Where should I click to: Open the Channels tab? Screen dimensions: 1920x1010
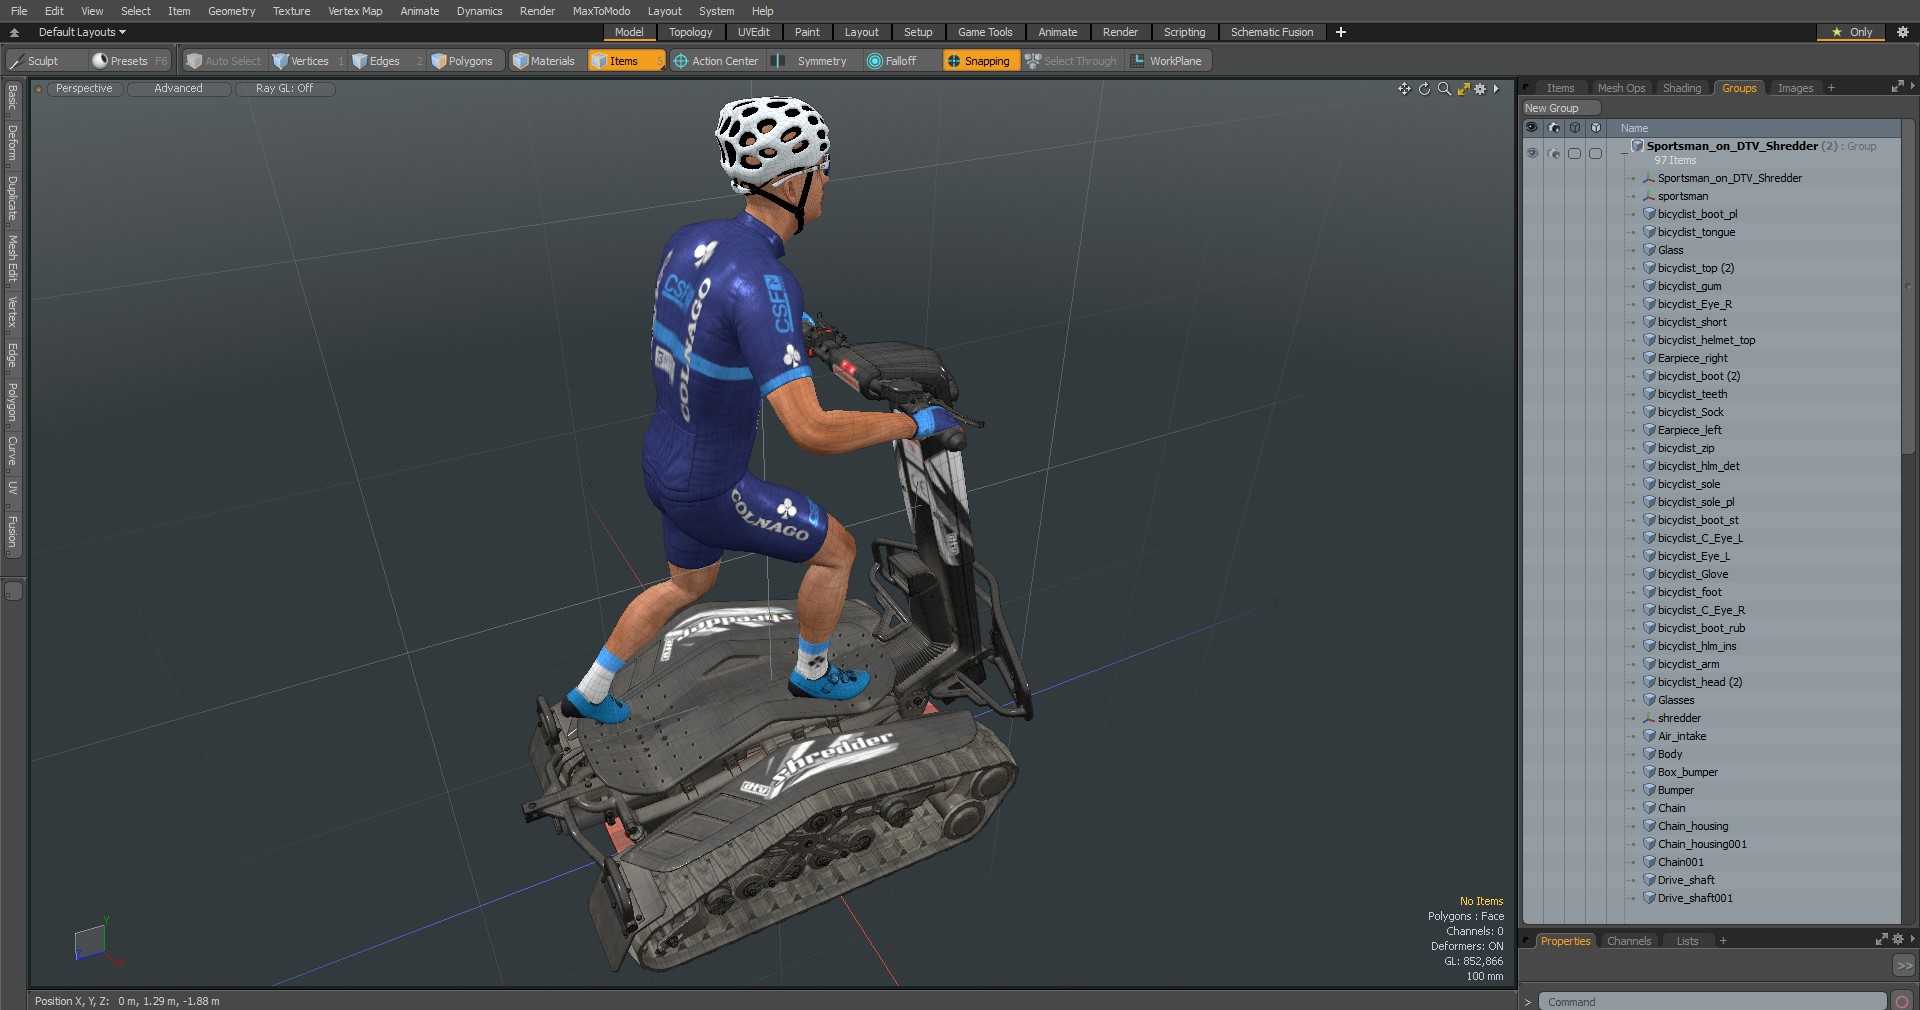point(1628,941)
